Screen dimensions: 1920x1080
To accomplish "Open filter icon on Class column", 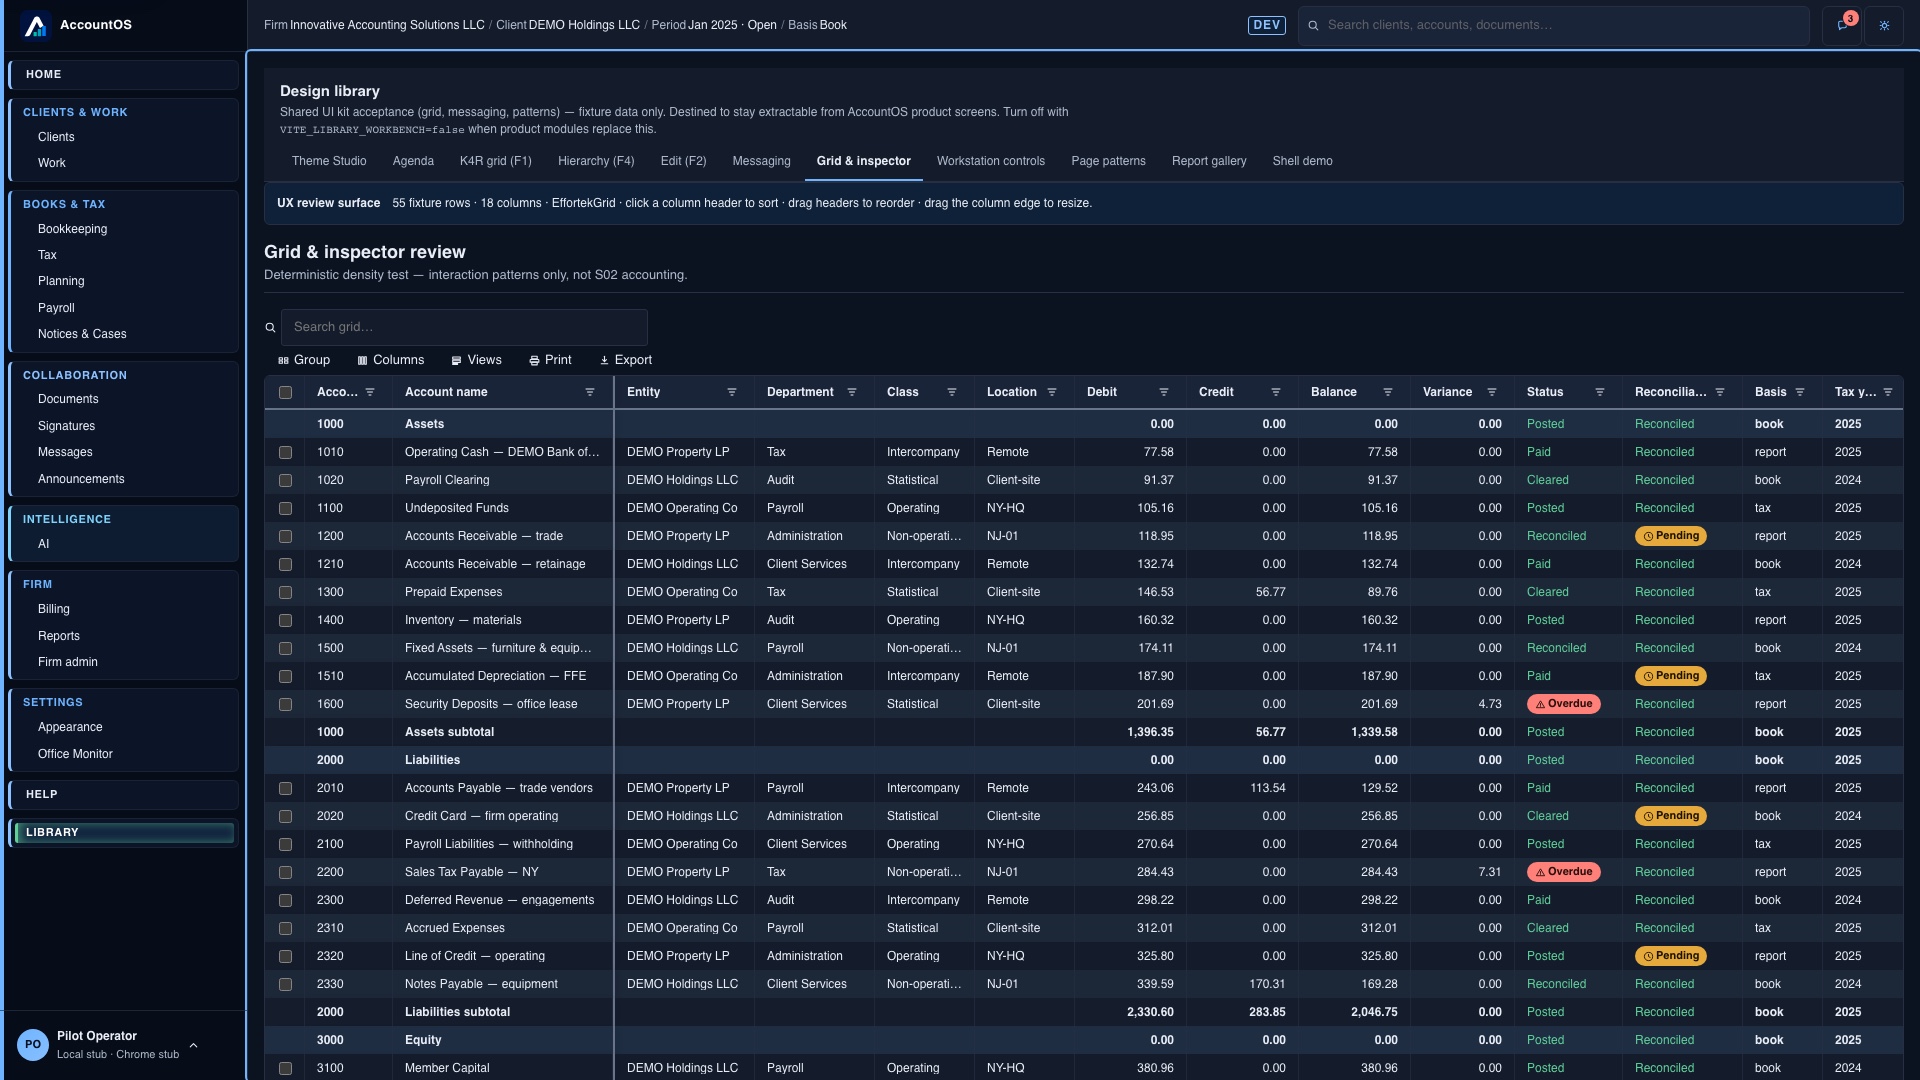I will pos(952,392).
